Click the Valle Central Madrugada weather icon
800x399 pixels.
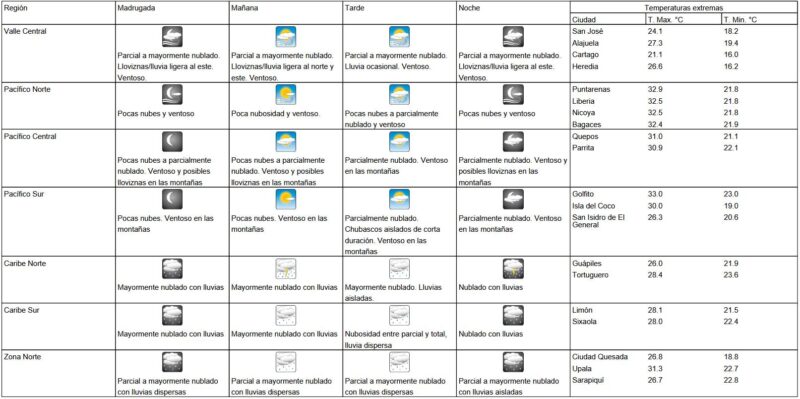(172, 37)
